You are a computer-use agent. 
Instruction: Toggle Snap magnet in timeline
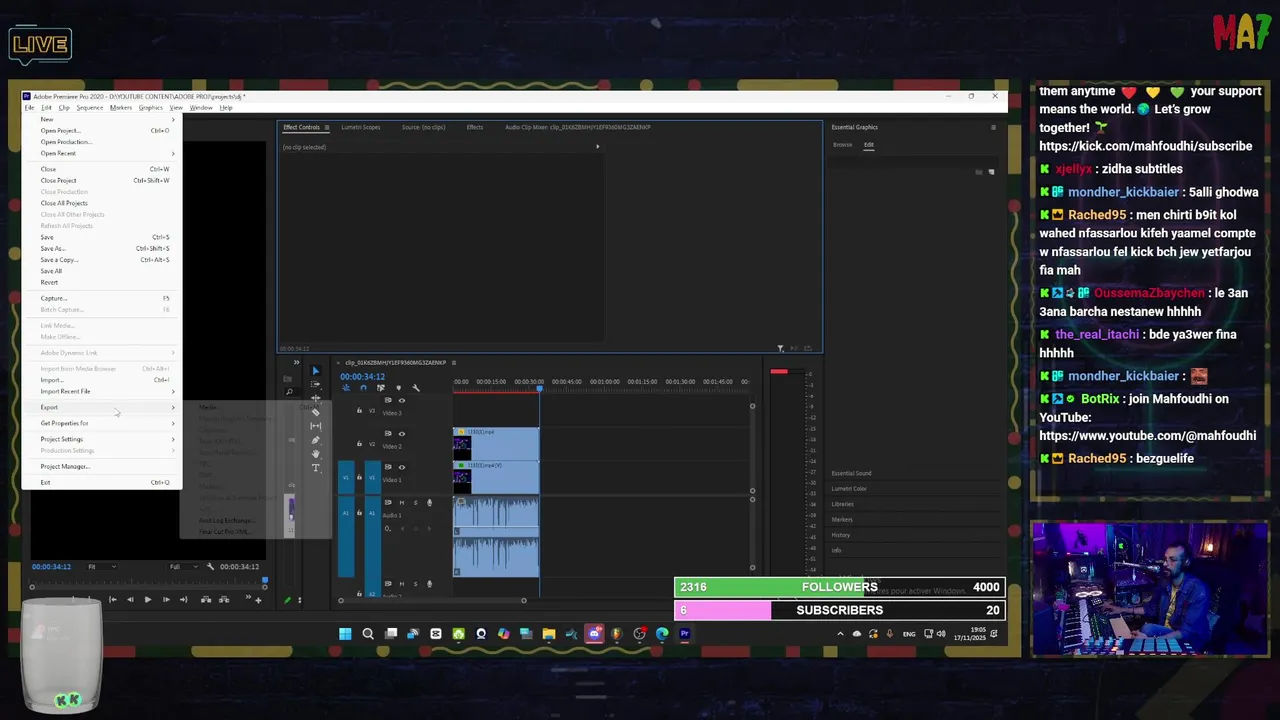[x=363, y=388]
